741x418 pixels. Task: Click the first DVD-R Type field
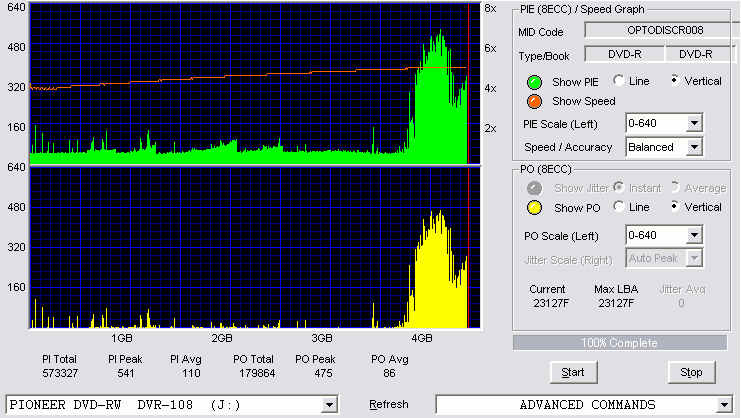624,54
